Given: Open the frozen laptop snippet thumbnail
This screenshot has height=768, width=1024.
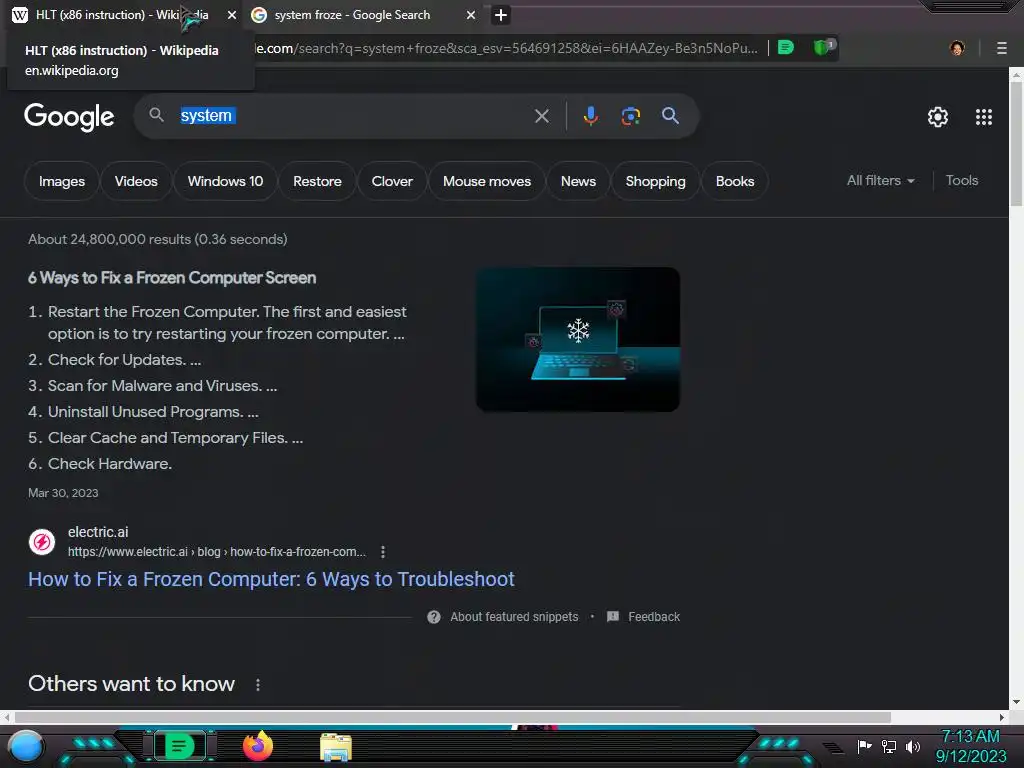Looking at the screenshot, I should click(578, 340).
